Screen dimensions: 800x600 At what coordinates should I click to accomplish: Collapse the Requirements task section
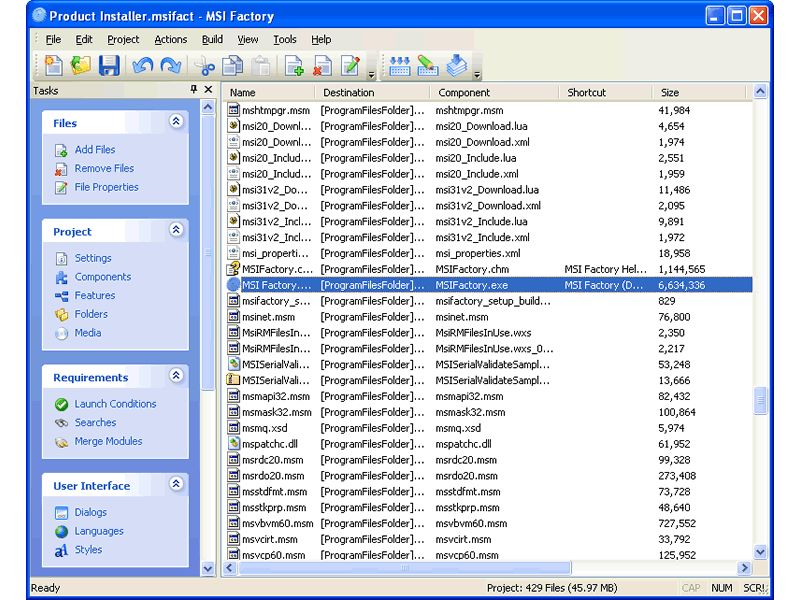(176, 376)
